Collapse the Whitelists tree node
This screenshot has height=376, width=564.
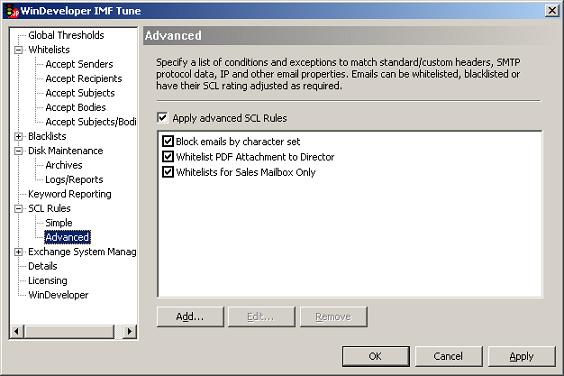click(18, 50)
